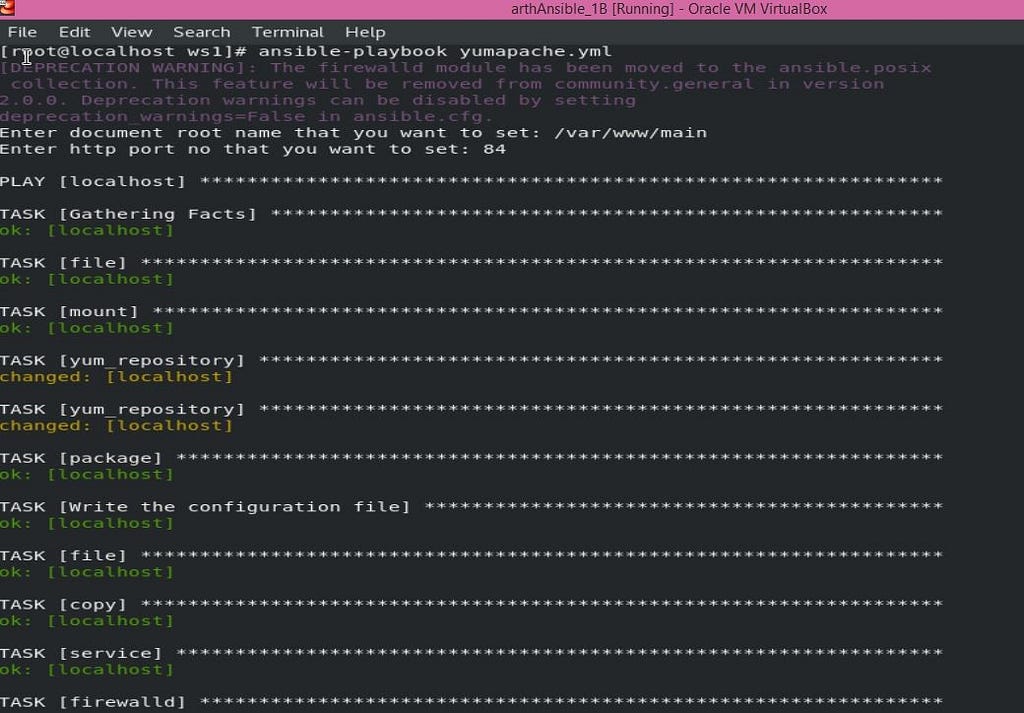The height and width of the screenshot is (713, 1024).
Task: Click 'TASK [firewalld]' line
Action: pos(471,702)
